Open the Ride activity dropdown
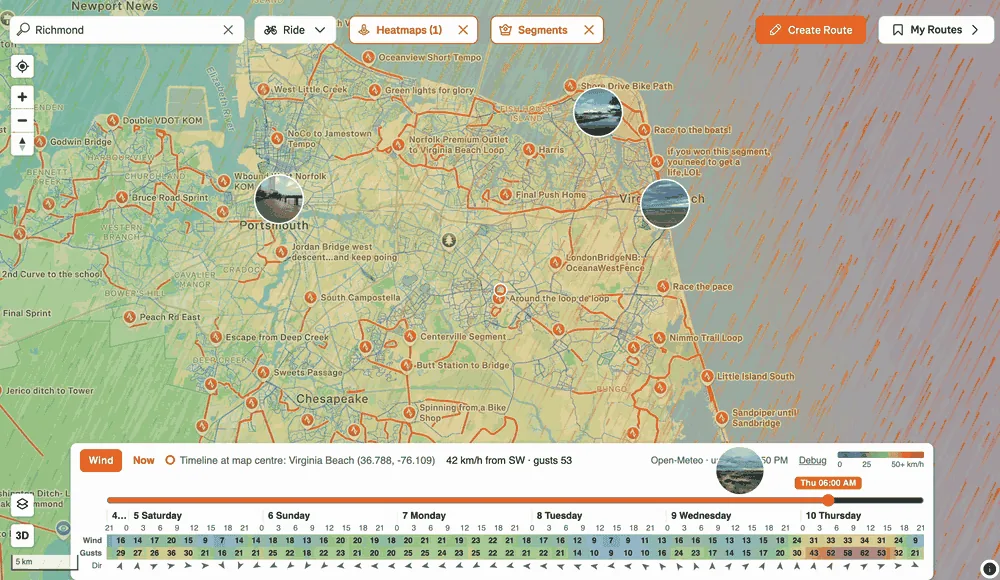 (x=295, y=30)
